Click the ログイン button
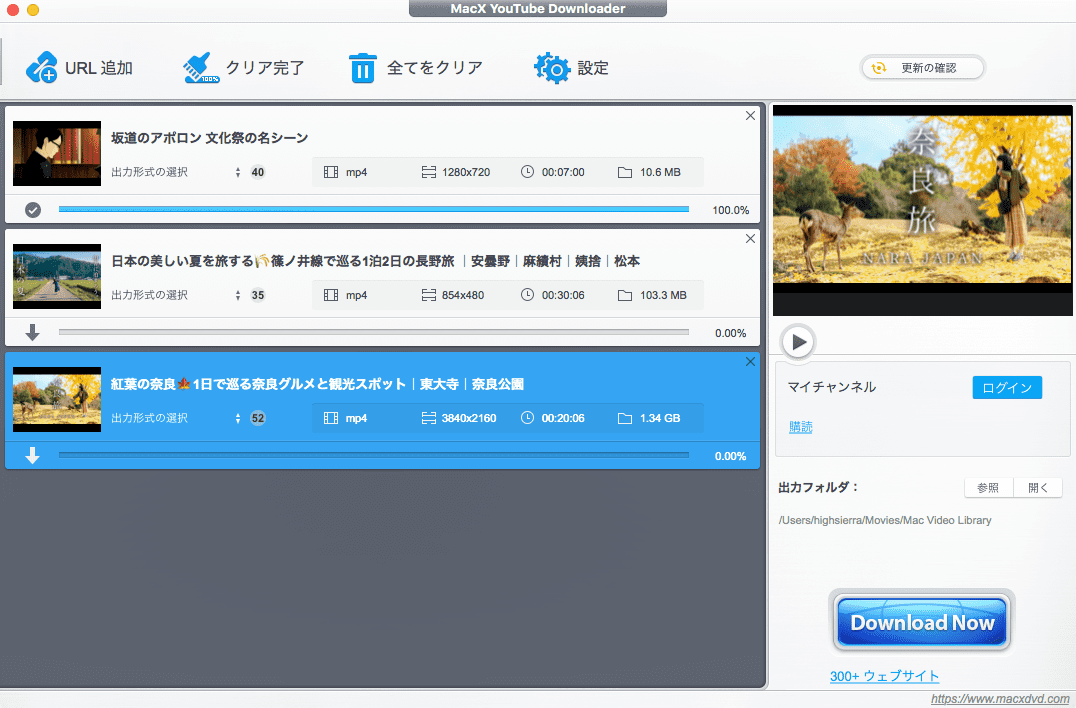Viewport: 1076px width, 708px height. [x=1007, y=388]
